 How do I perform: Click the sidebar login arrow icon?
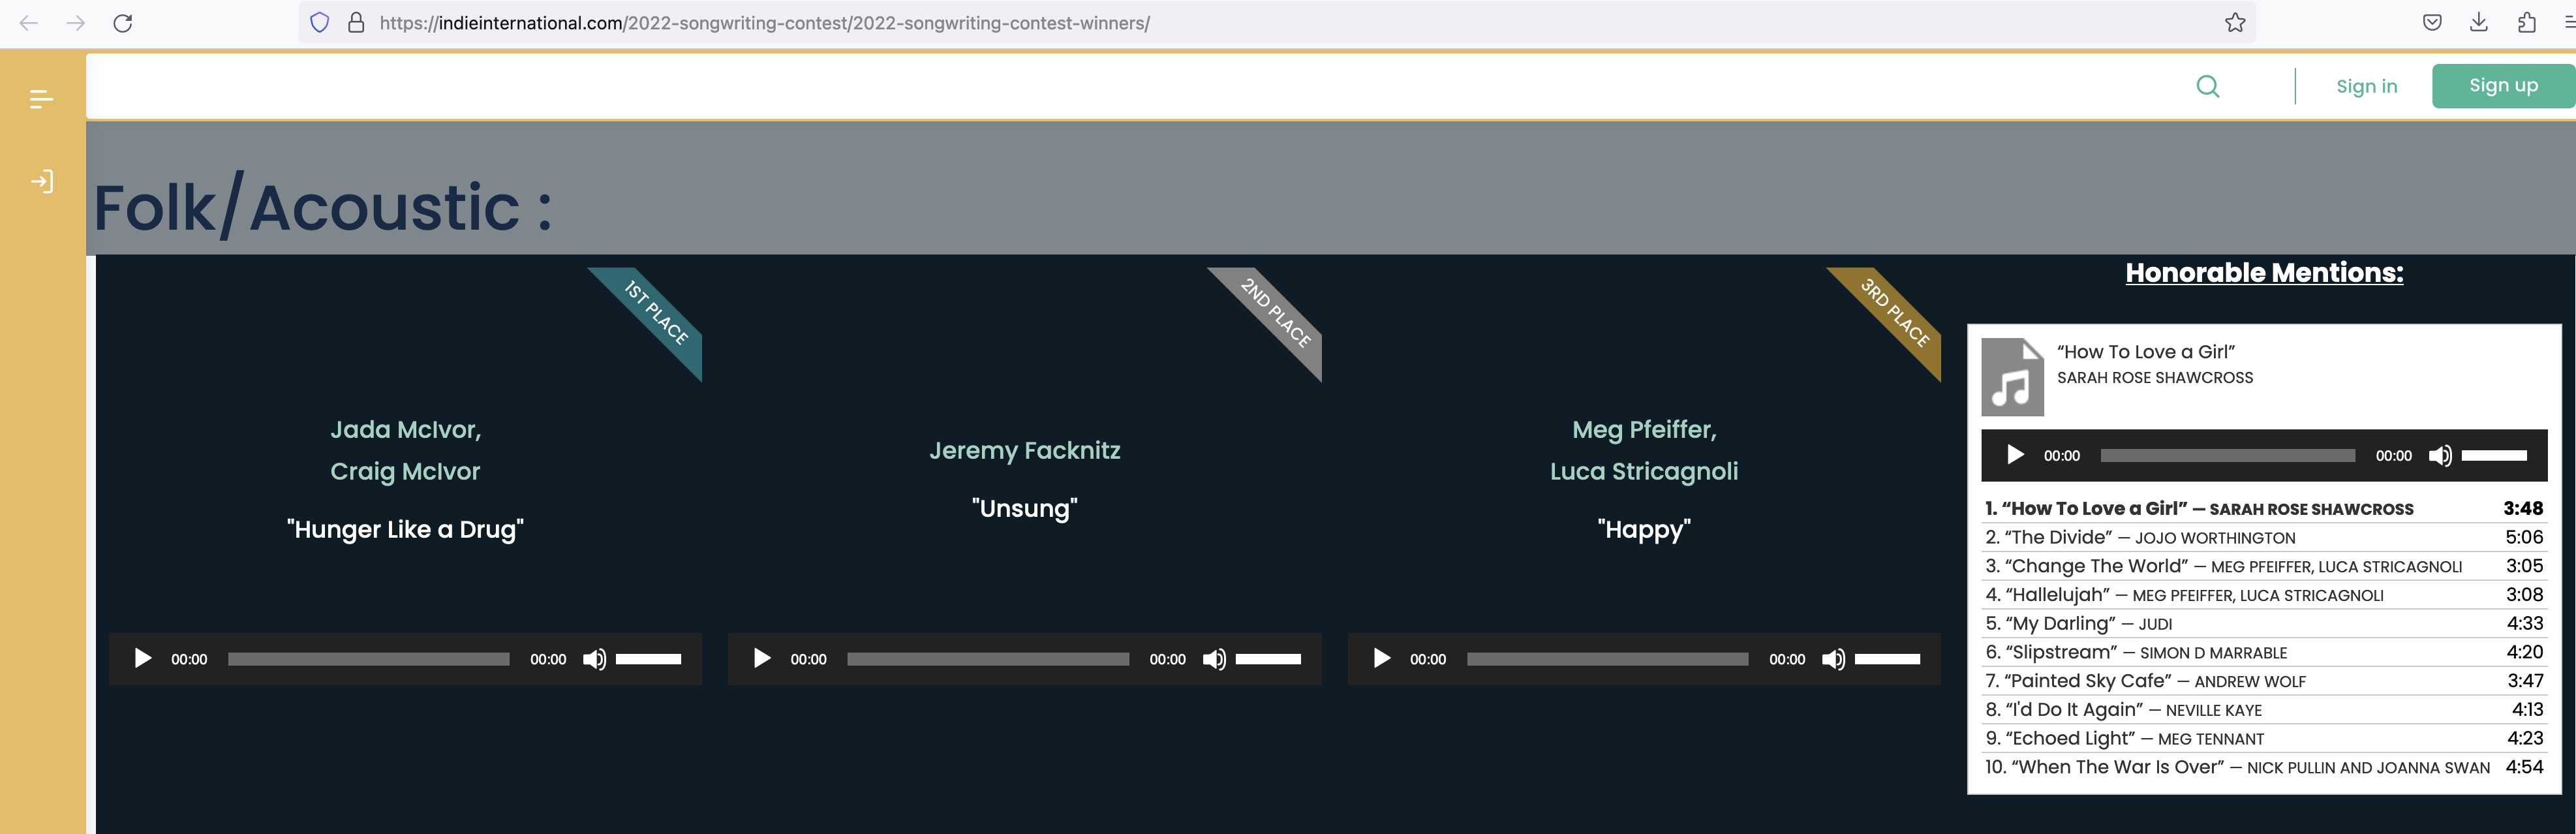pyautogui.click(x=41, y=182)
